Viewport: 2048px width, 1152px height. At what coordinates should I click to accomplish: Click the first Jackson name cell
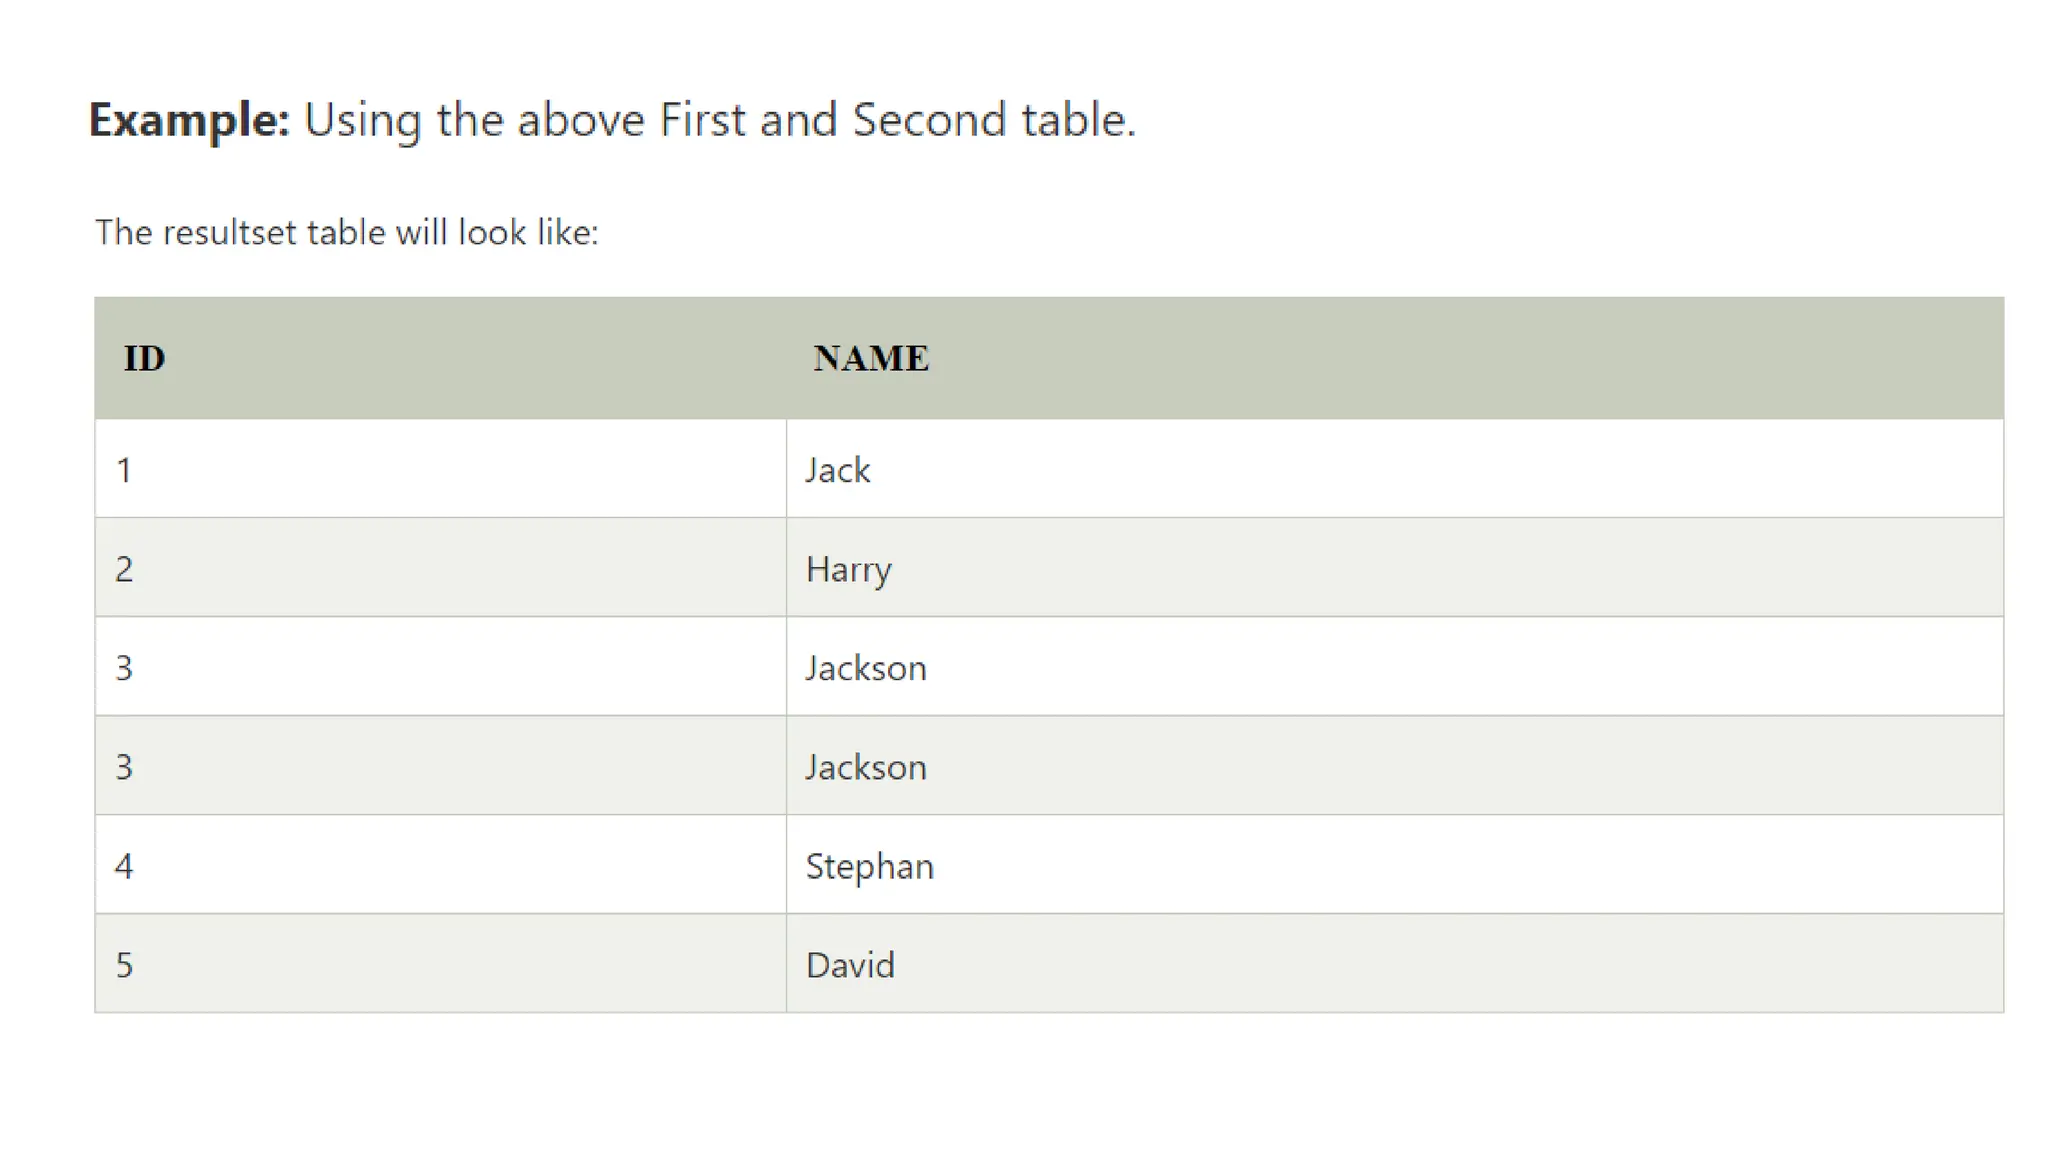point(866,668)
